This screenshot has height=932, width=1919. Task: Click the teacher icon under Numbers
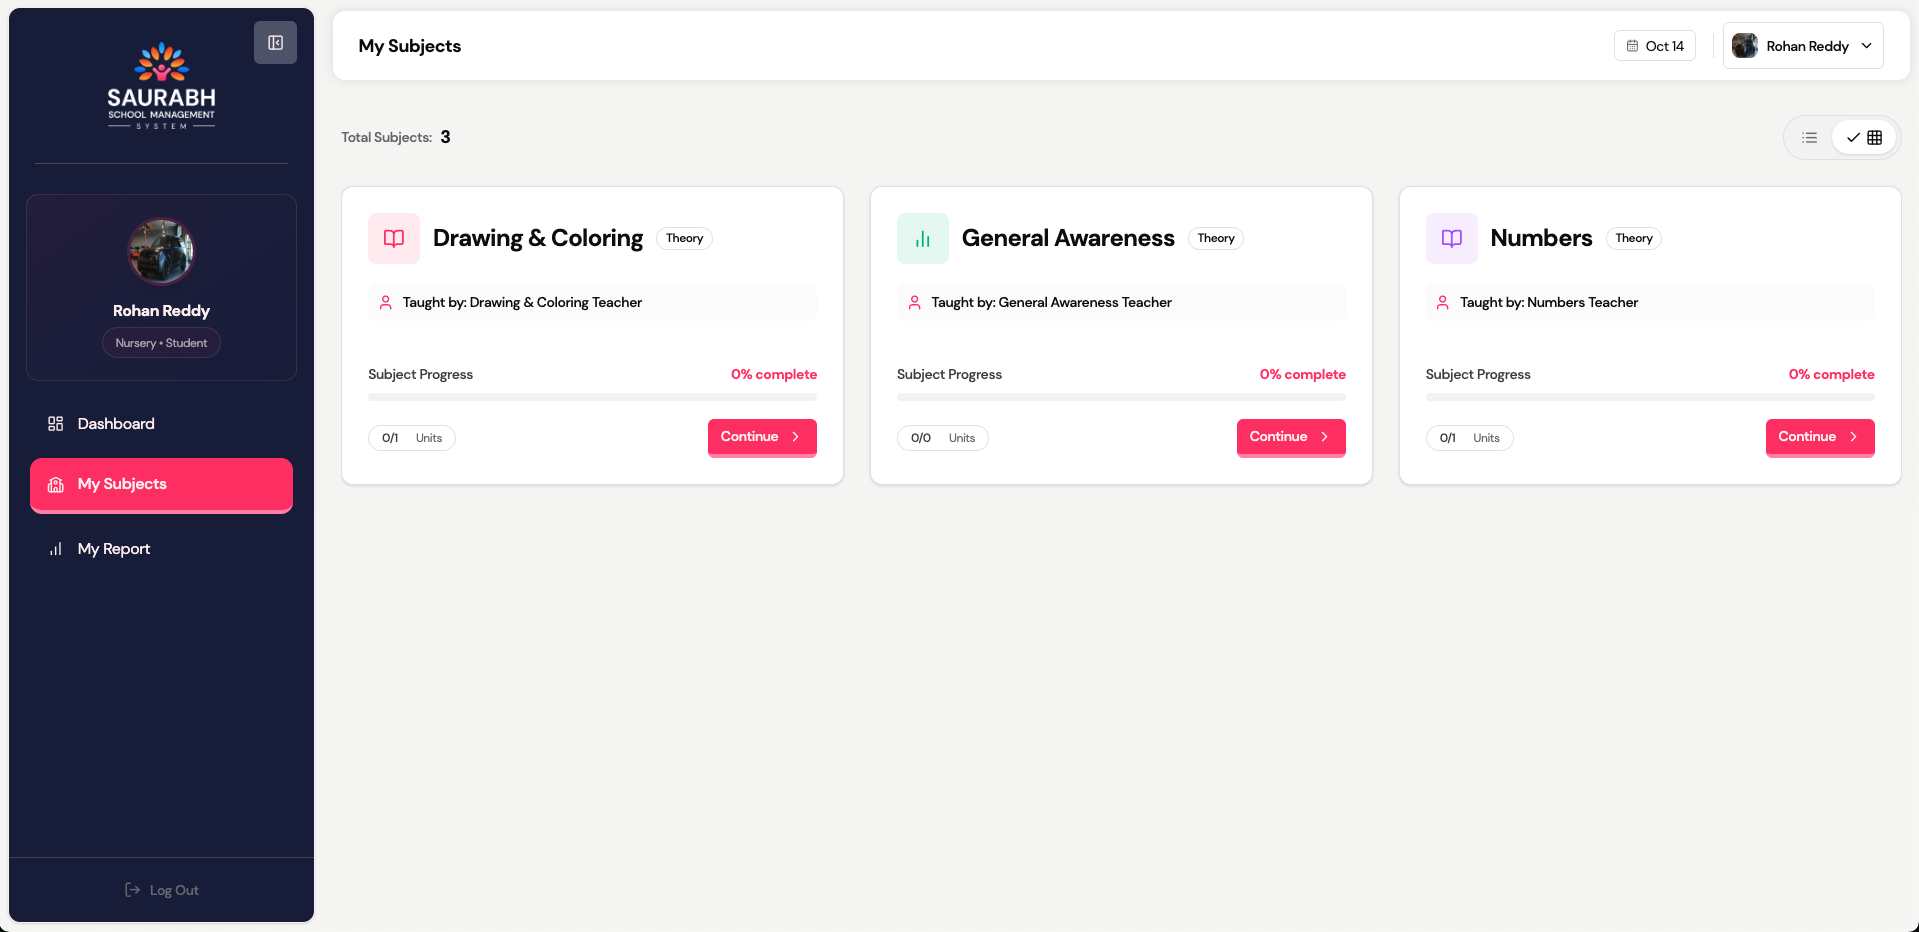(x=1442, y=302)
